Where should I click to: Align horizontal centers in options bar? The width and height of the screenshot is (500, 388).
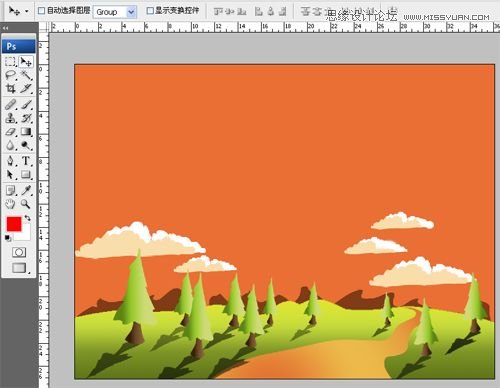271,12
